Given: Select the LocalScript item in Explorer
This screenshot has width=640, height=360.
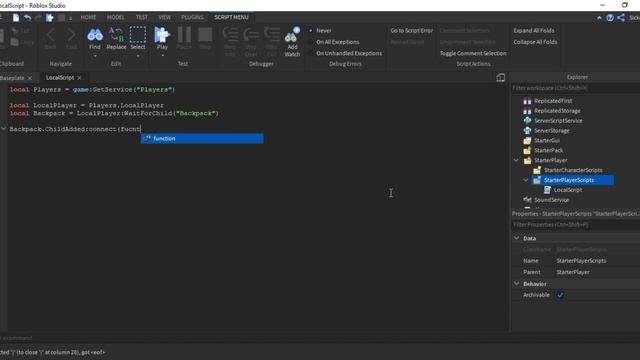Looking at the screenshot, I should point(568,190).
